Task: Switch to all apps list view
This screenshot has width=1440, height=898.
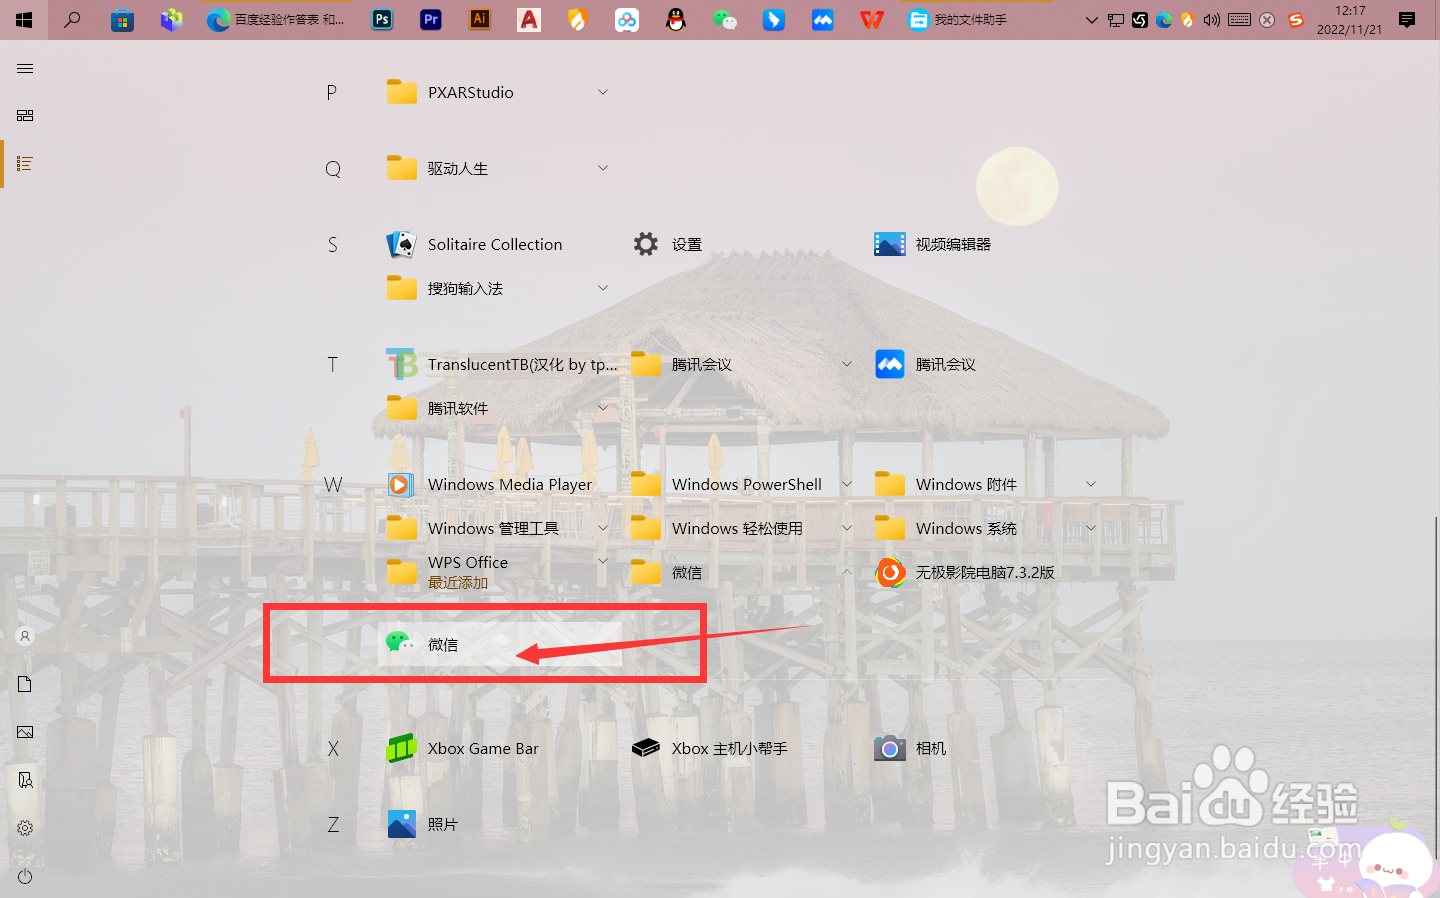Action: click(25, 164)
